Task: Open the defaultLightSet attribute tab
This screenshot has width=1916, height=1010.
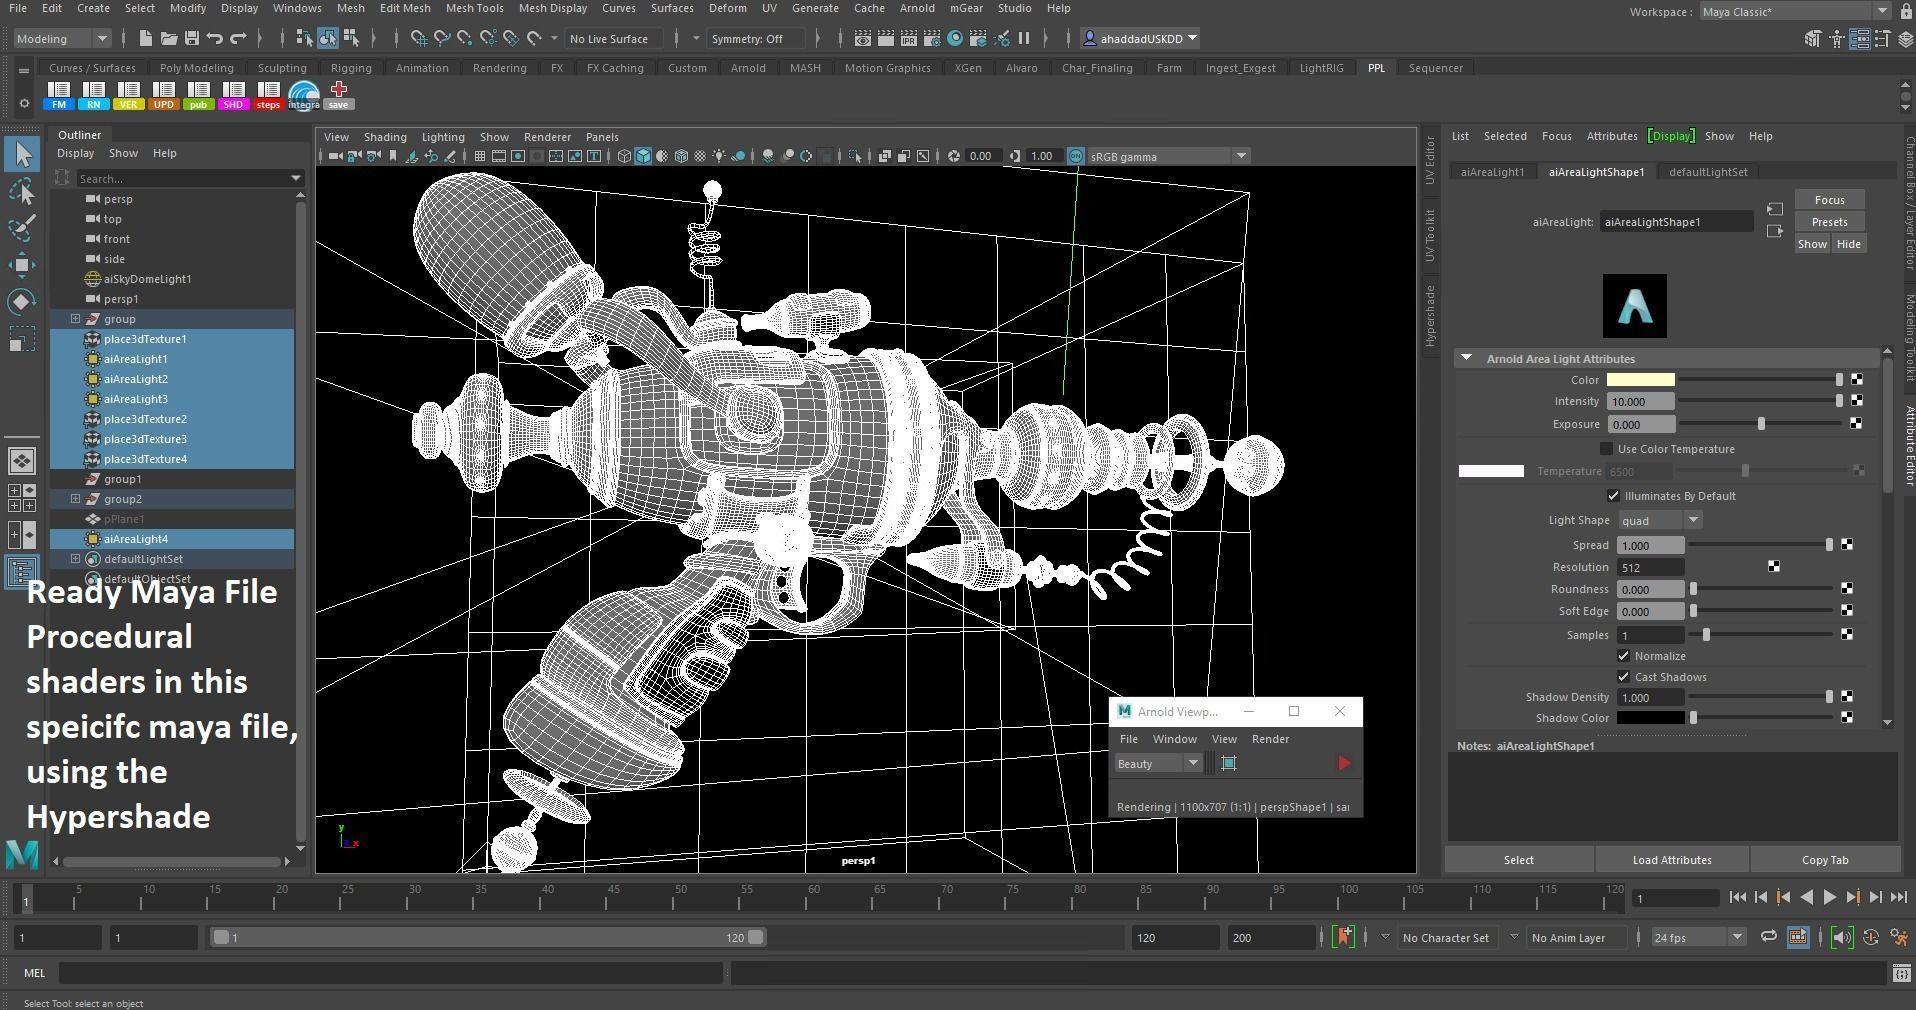Action: 1708,172
